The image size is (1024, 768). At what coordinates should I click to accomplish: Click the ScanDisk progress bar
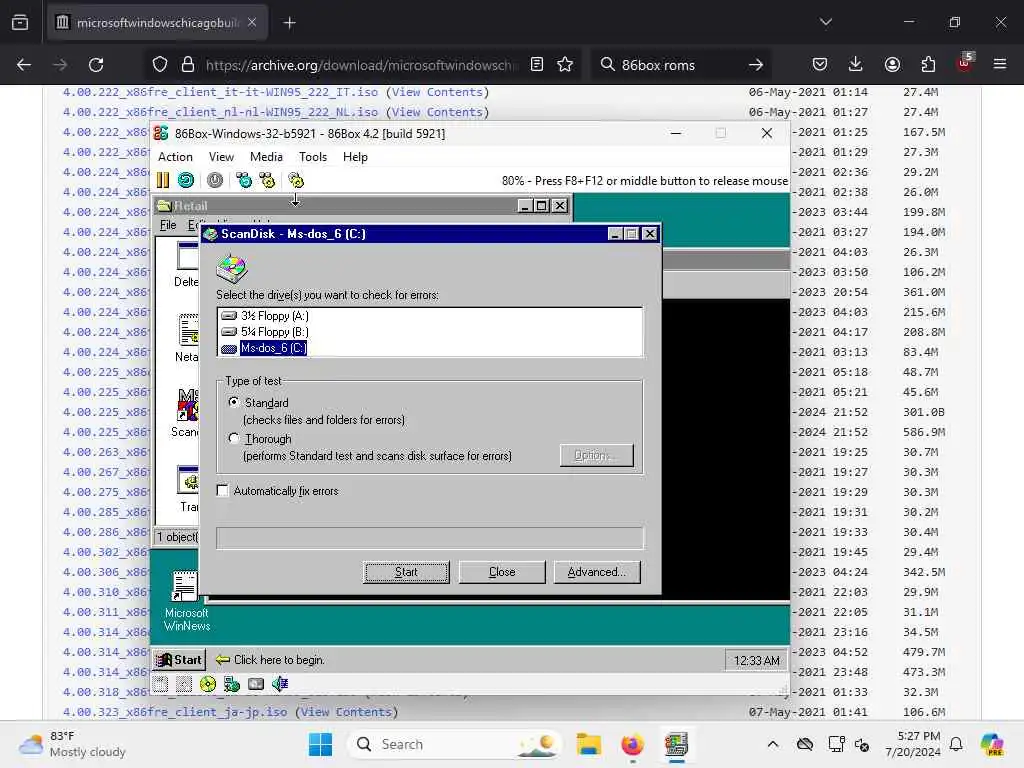[430, 537]
